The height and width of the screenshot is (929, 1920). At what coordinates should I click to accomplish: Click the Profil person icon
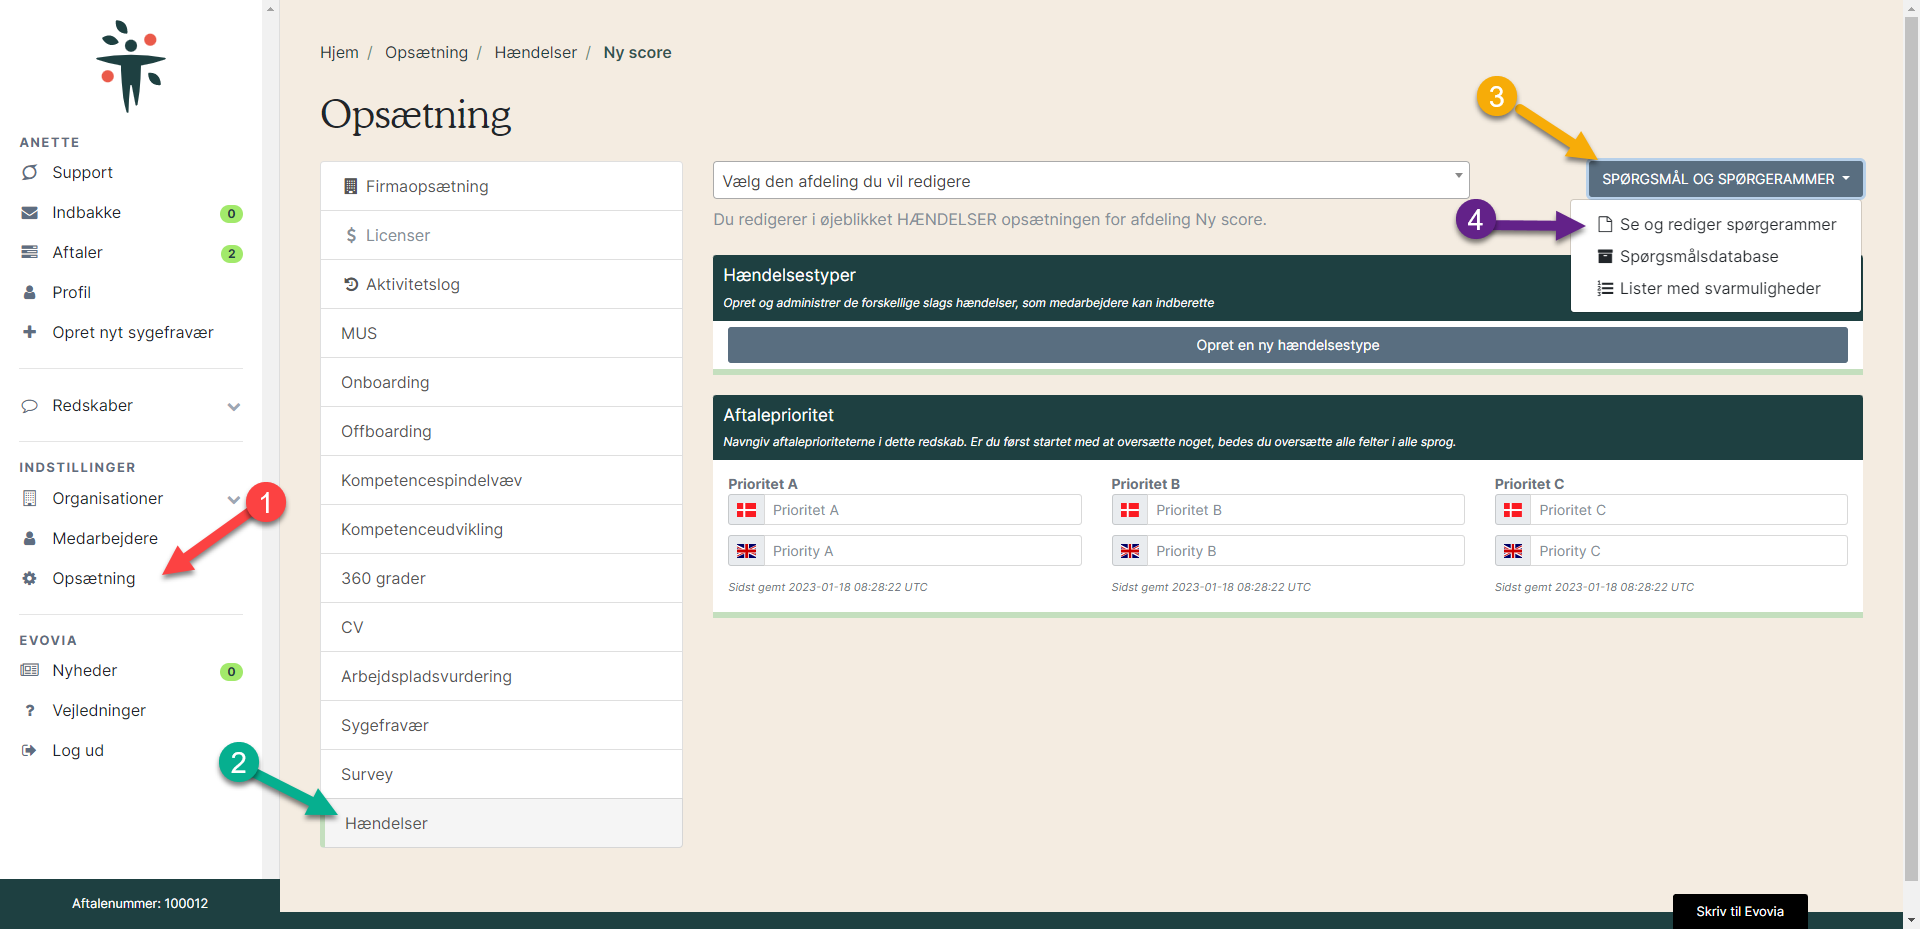coord(30,292)
